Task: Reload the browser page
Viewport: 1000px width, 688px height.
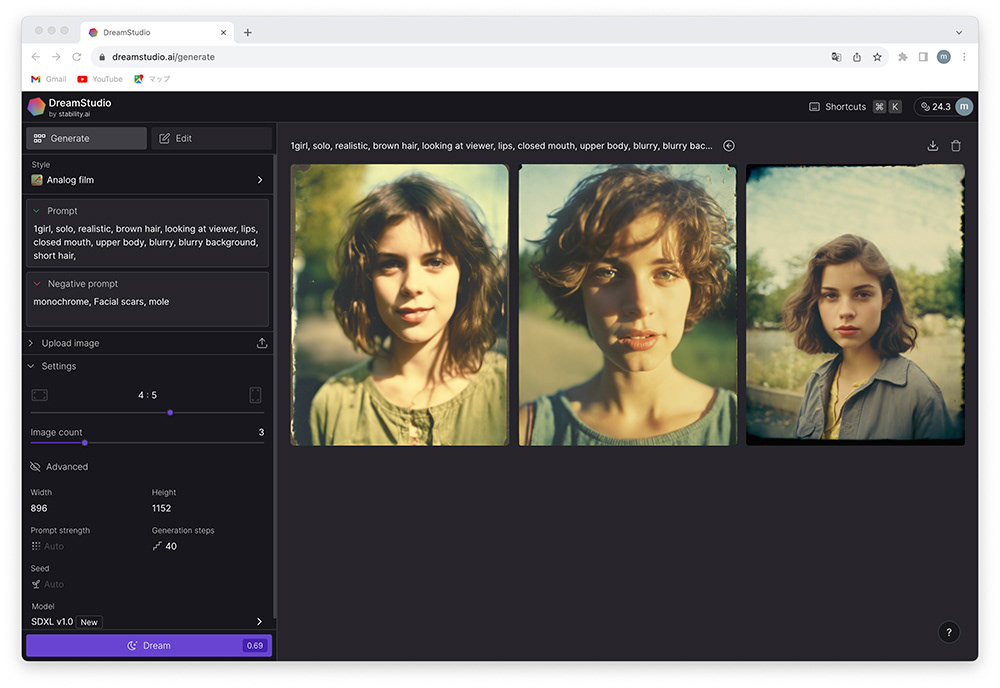Action: pos(77,57)
